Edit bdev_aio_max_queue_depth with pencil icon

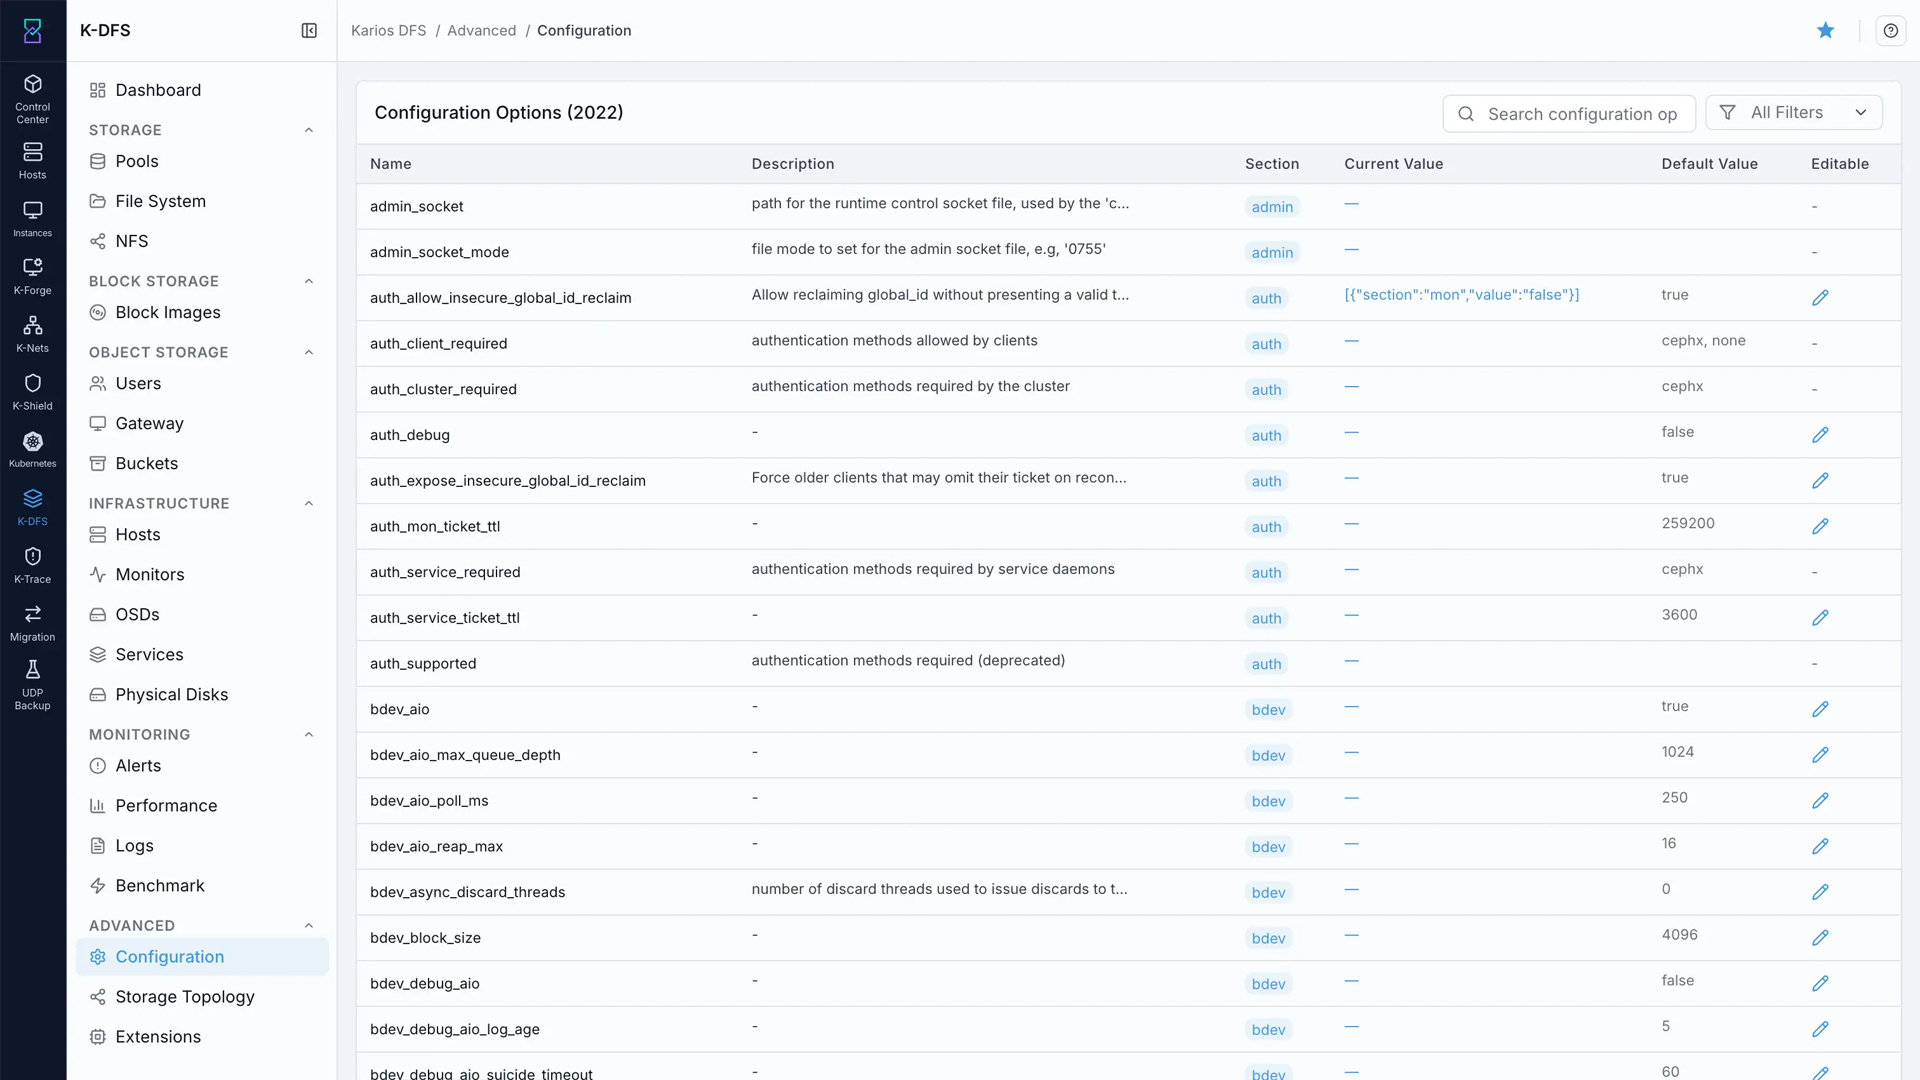pyautogui.click(x=1820, y=755)
